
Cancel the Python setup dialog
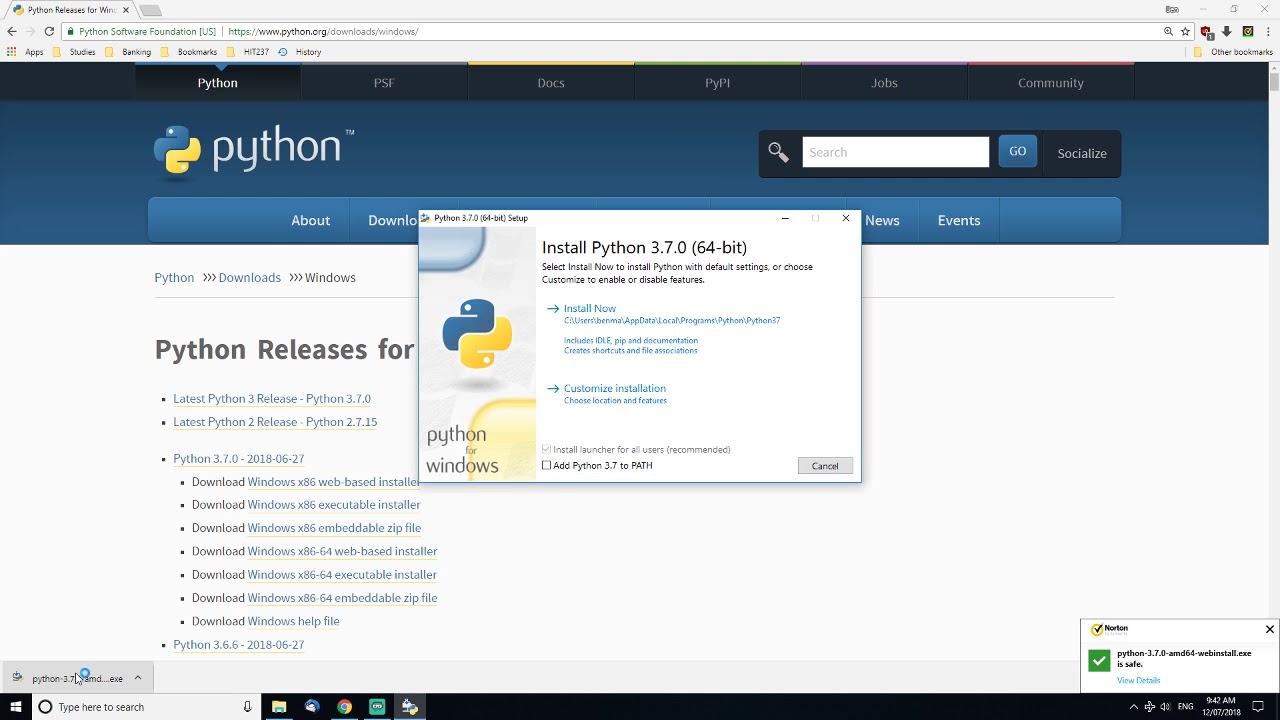coord(825,466)
